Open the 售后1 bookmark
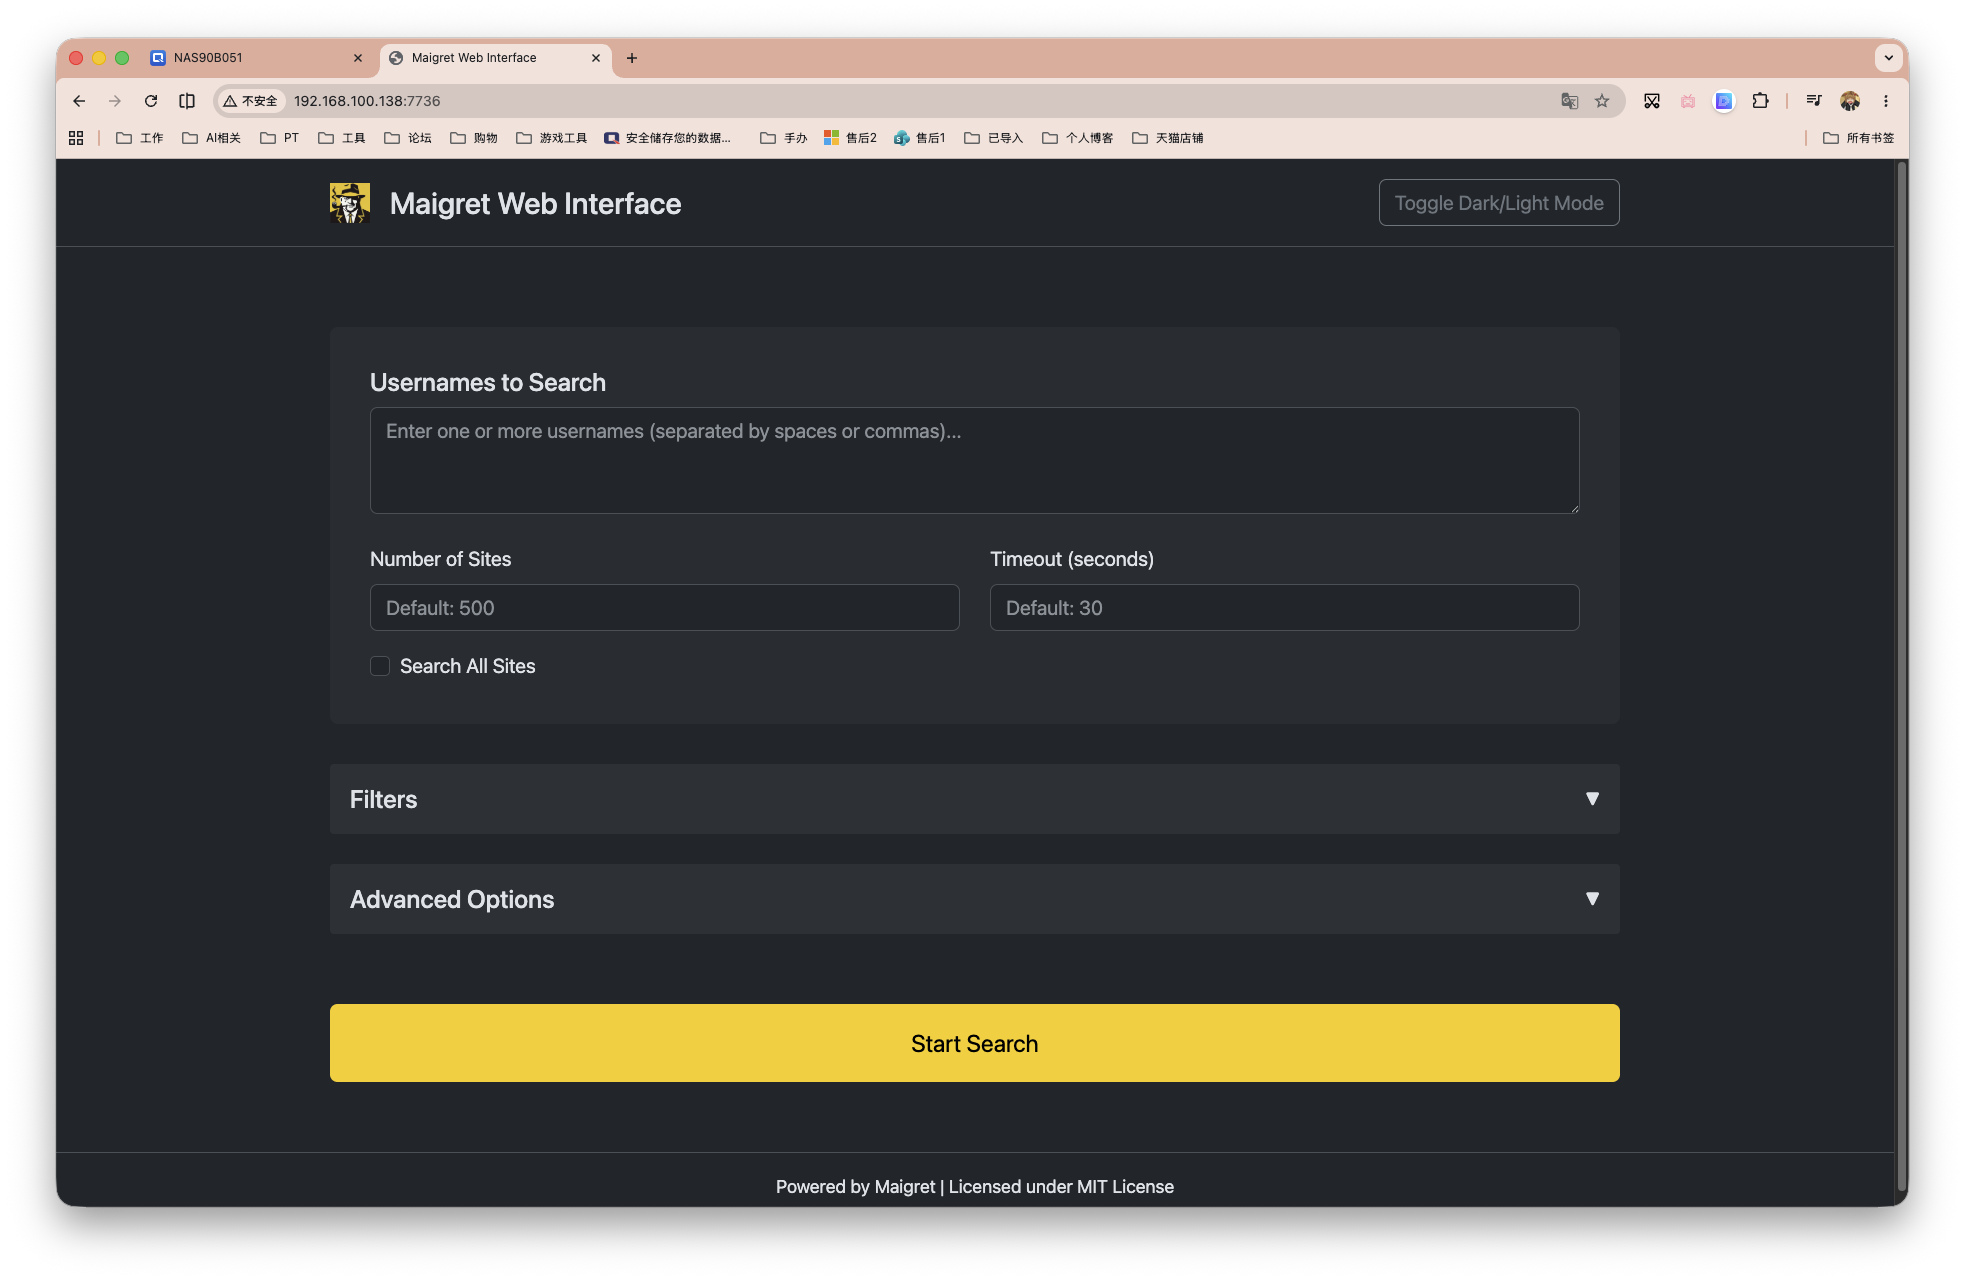1965x1281 pixels. (920, 138)
